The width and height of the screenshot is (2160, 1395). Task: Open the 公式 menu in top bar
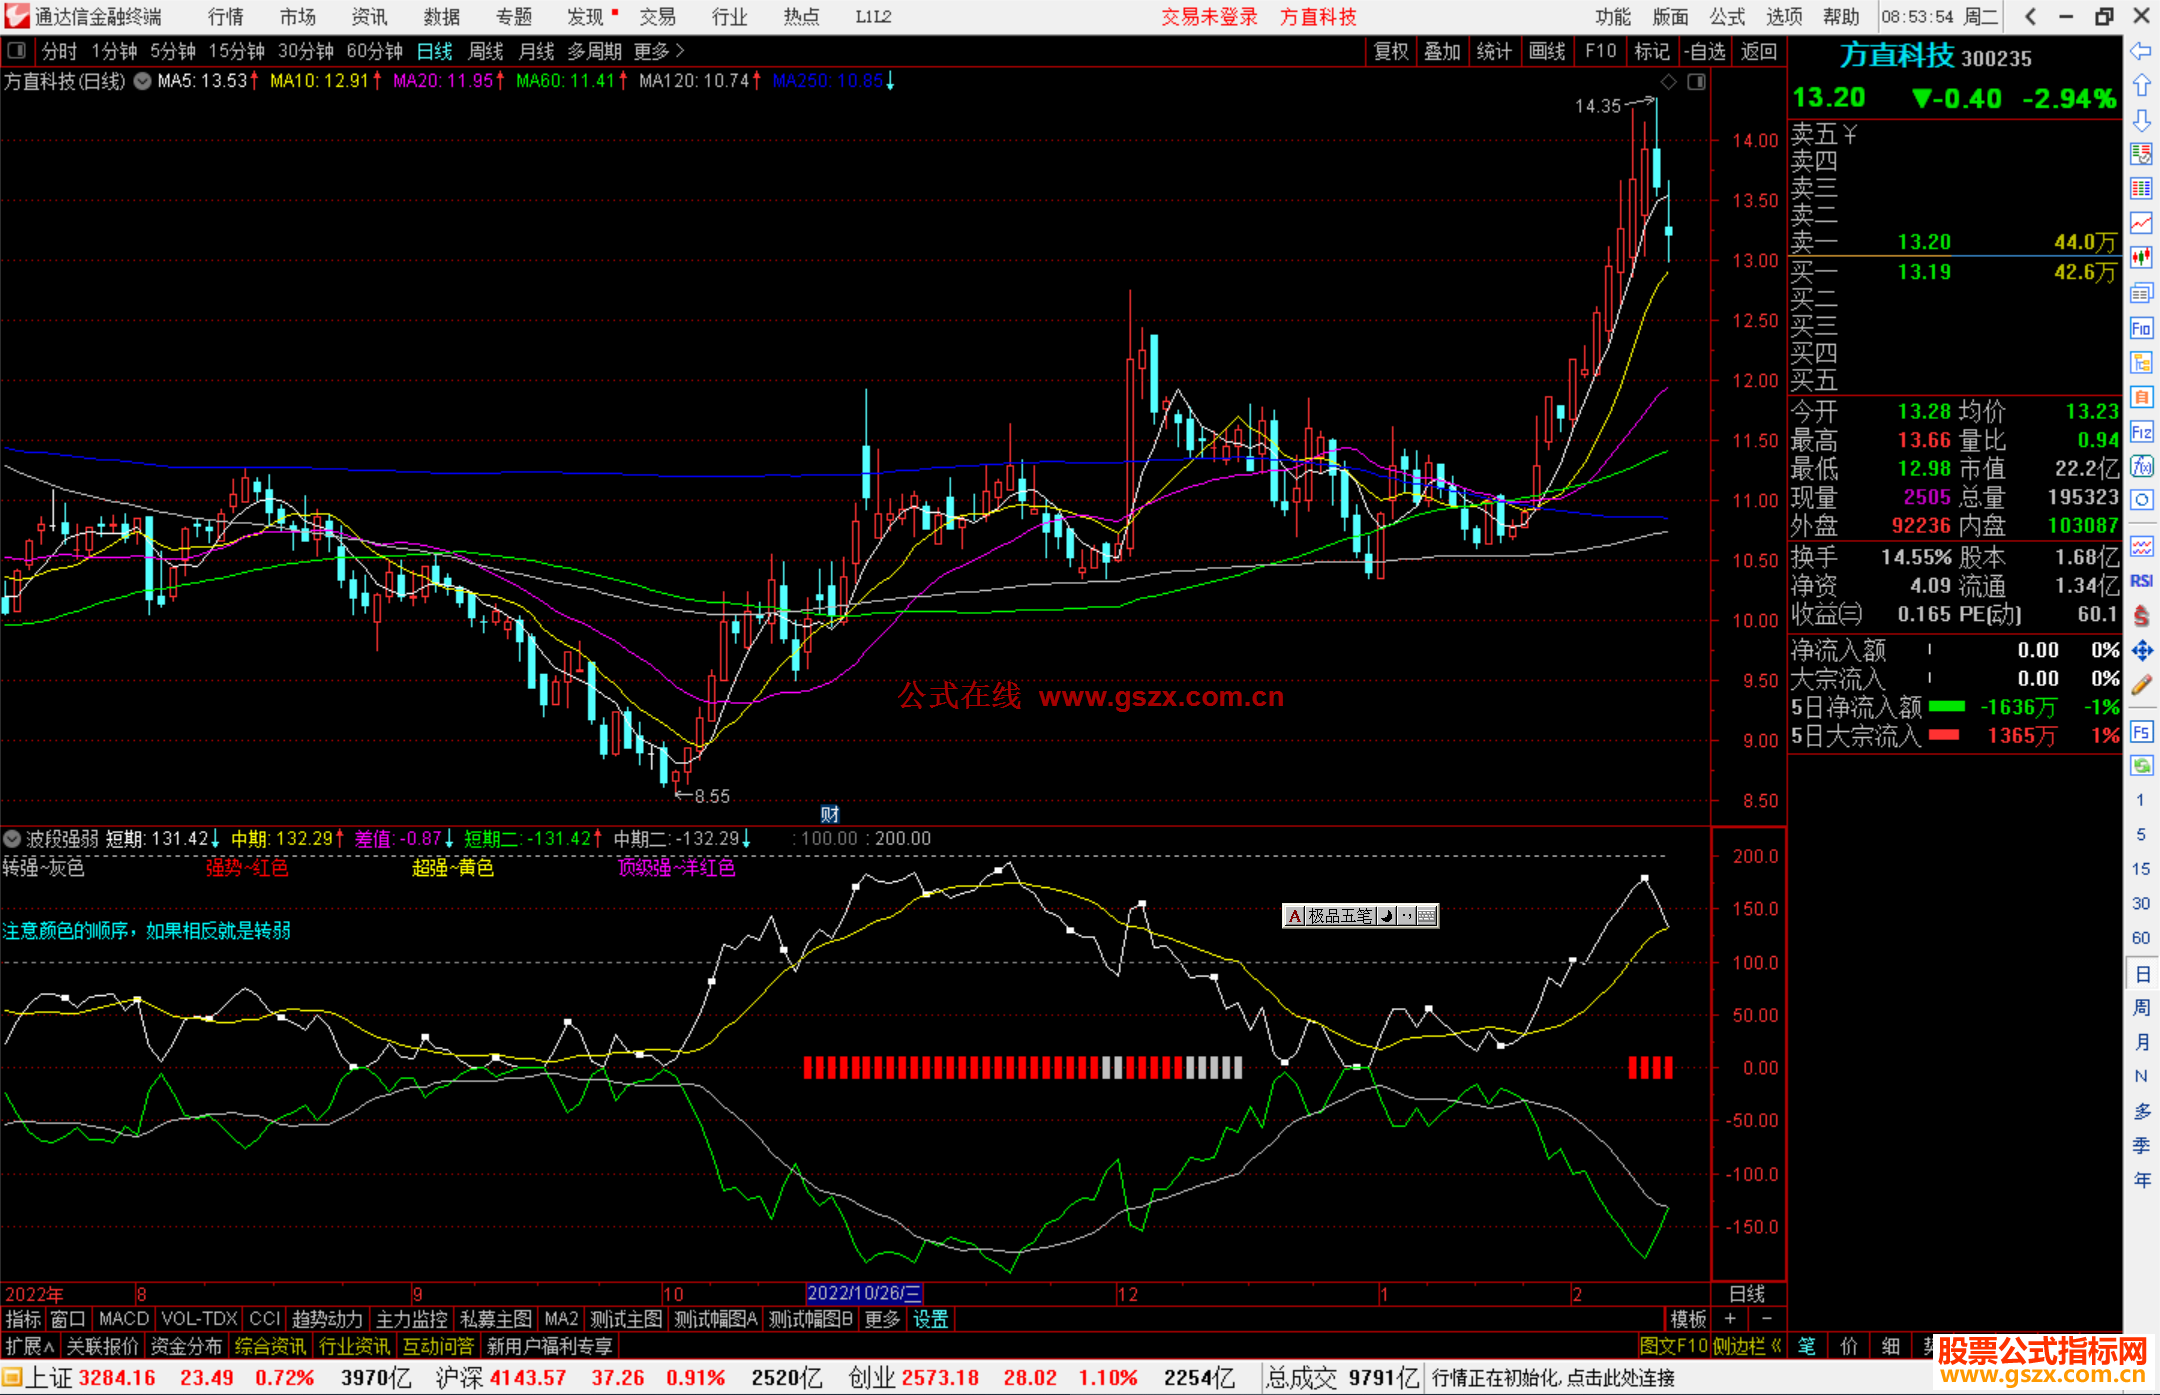click(1726, 17)
